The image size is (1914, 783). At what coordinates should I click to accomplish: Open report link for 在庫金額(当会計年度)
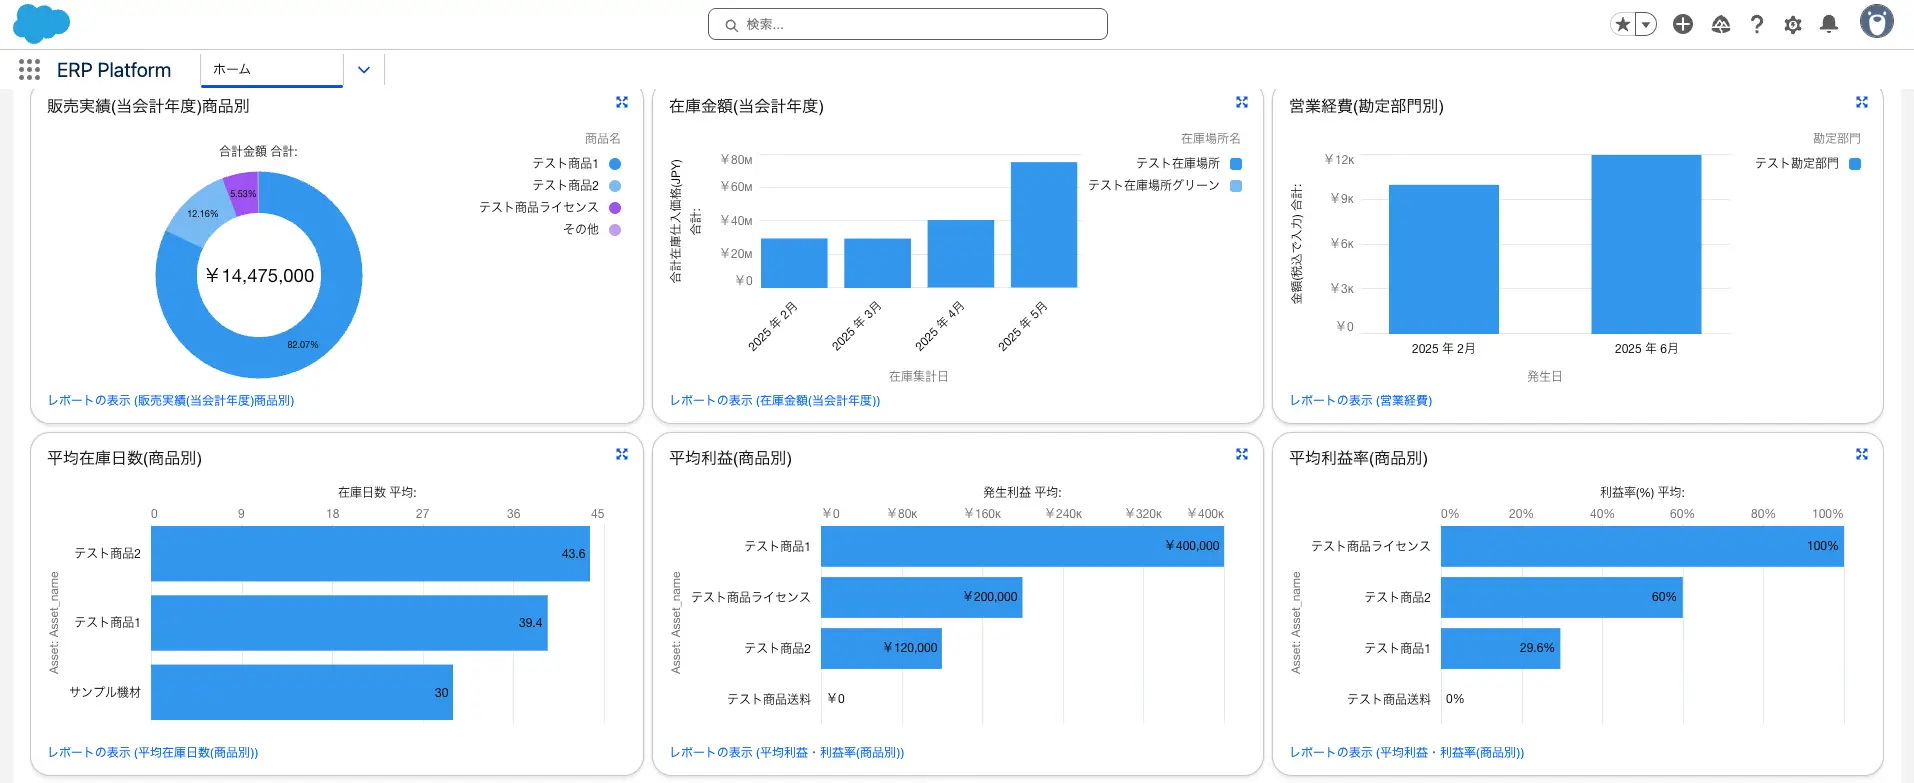[x=775, y=400]
